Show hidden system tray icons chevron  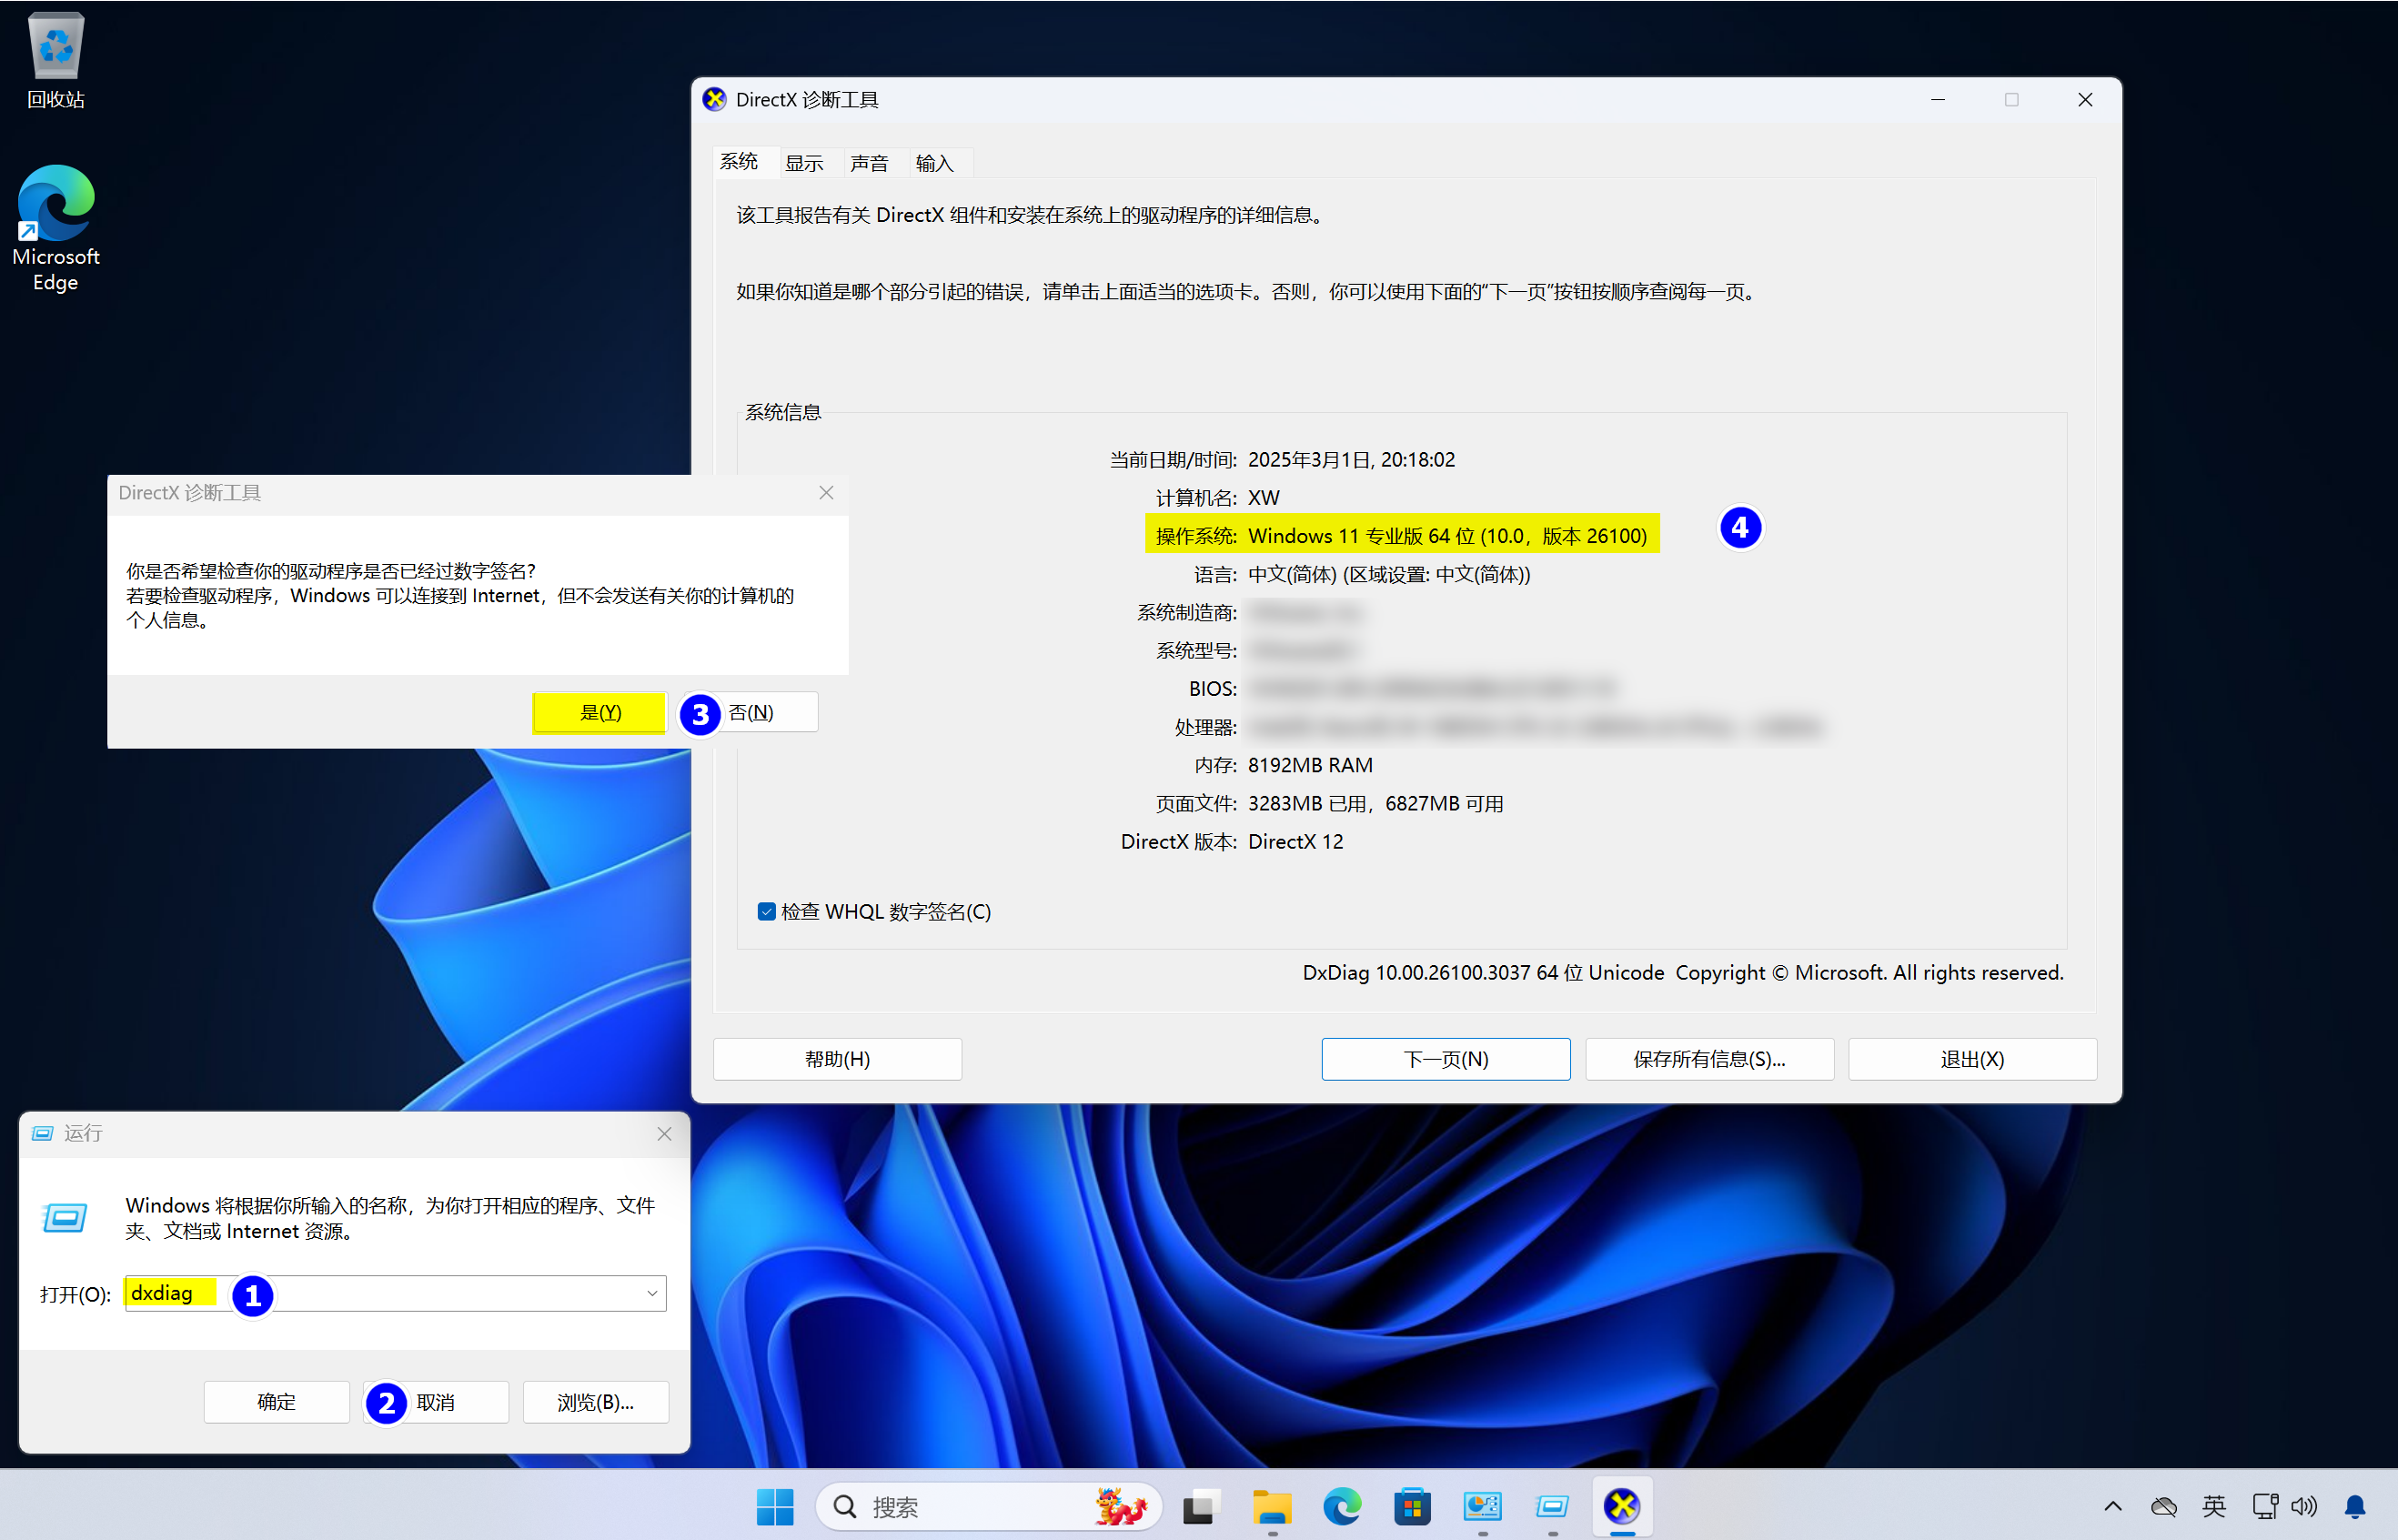pyautogui.click(x=2113, y=1506)
